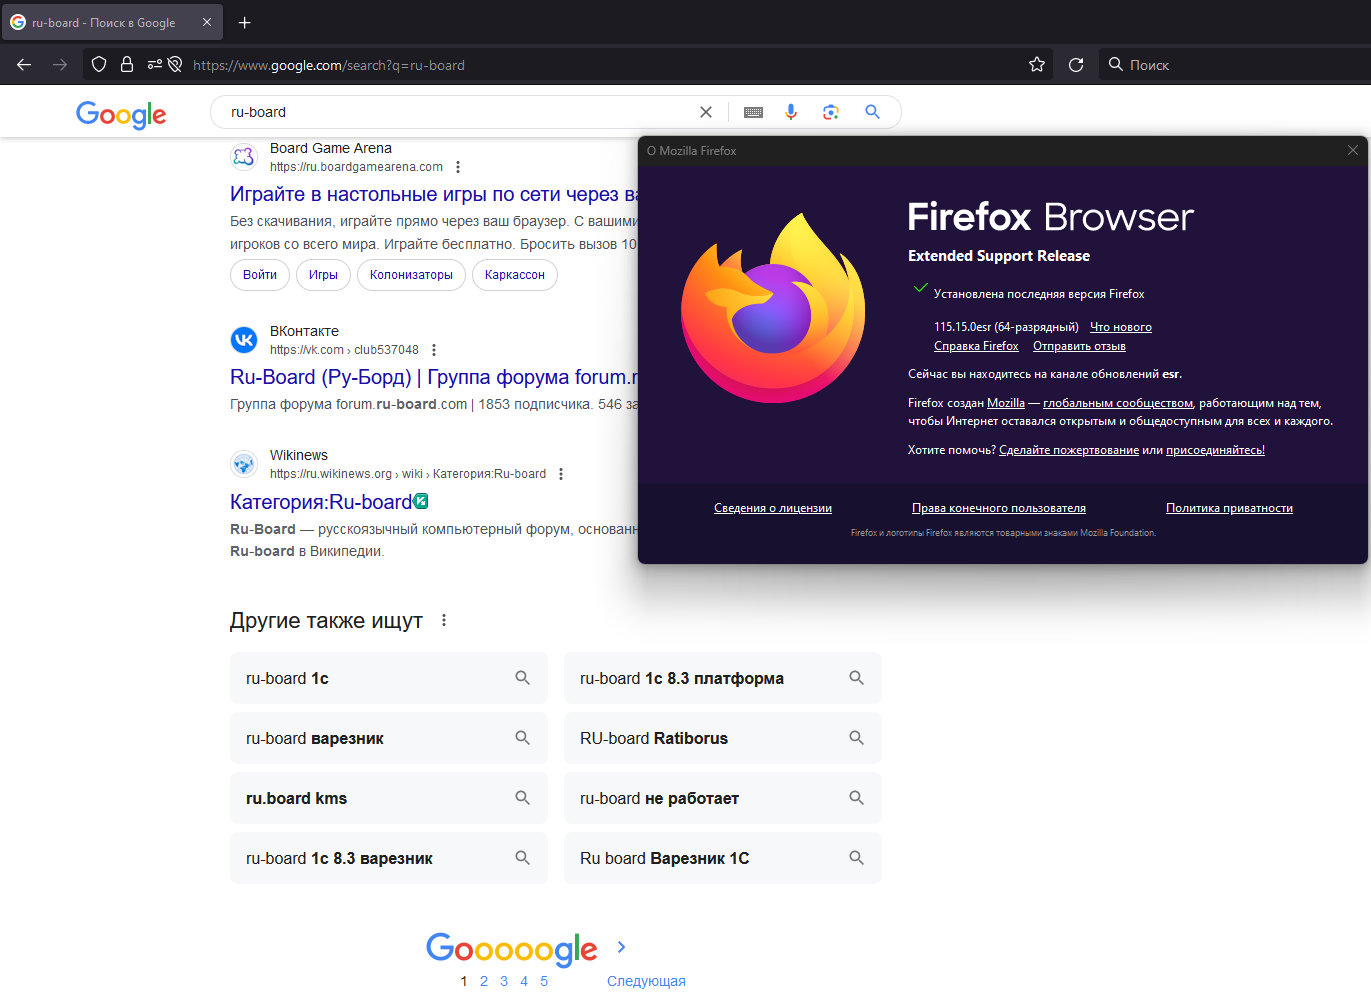Screen dimensions: 1371x1007
Task: Open a new tab with plus button
Action: pos(245,22)
